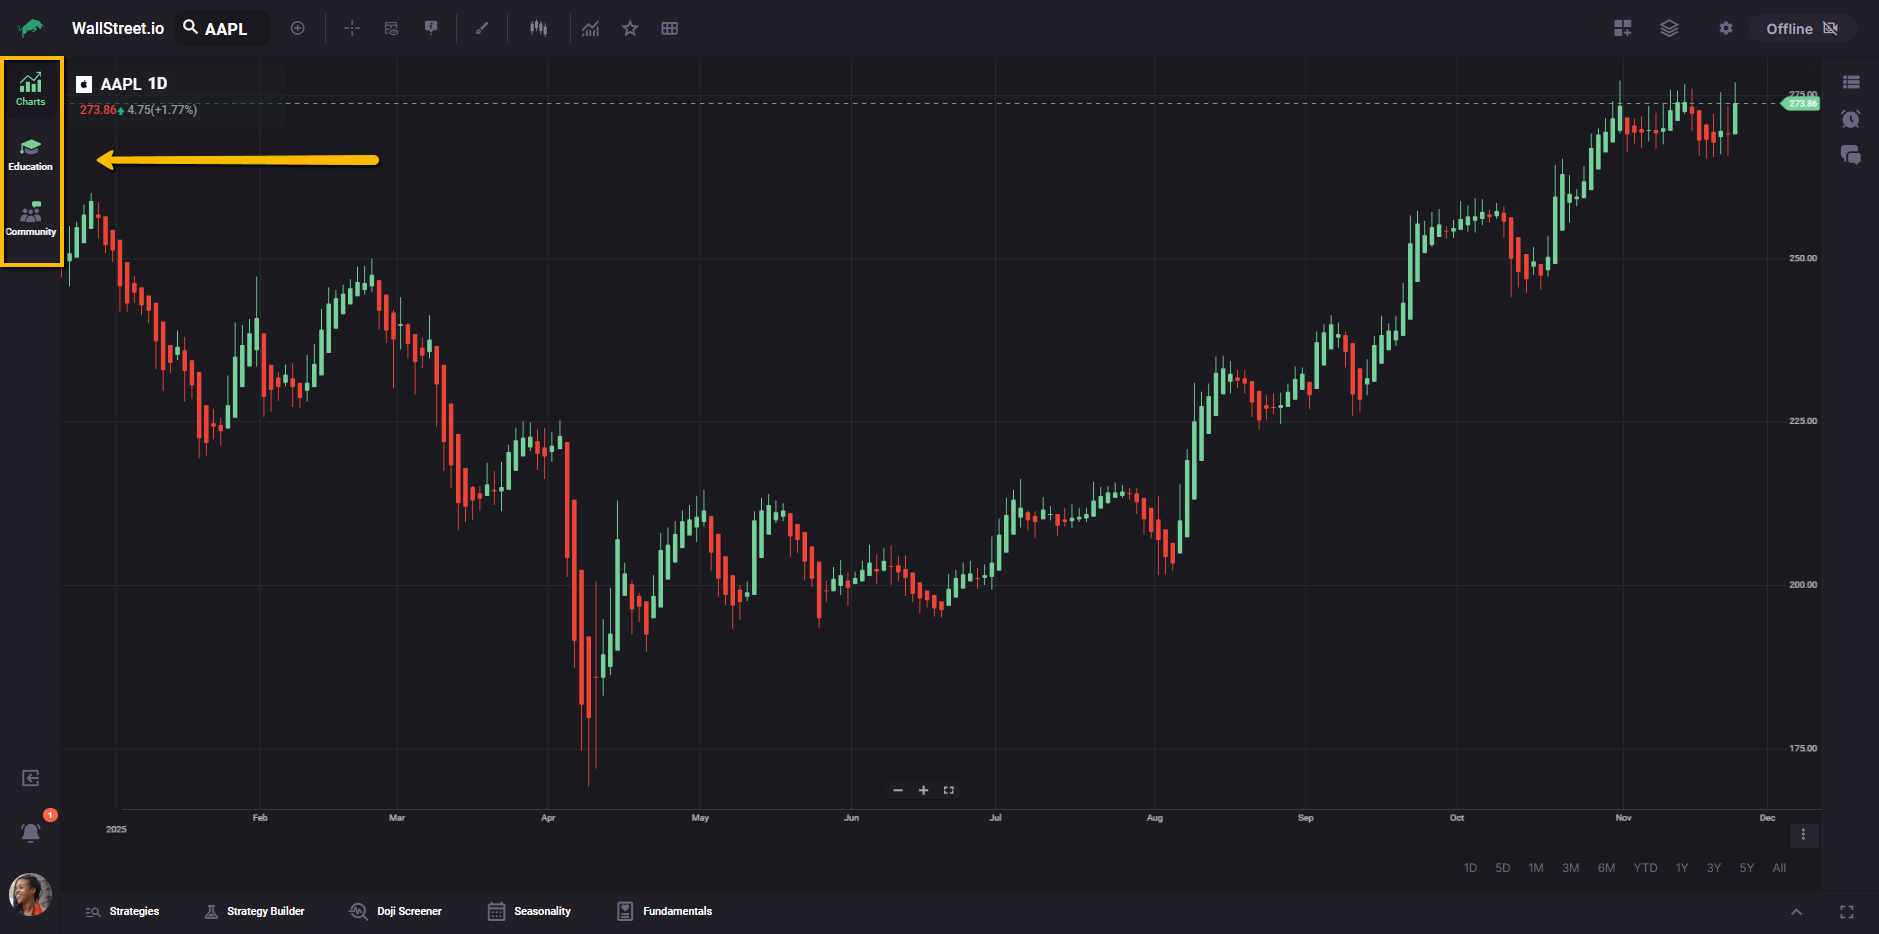The width and height of the screenshot is (1879, 934).
Task: Toggle the watchlist panel icon
Action: click(x=1850, y=82)
